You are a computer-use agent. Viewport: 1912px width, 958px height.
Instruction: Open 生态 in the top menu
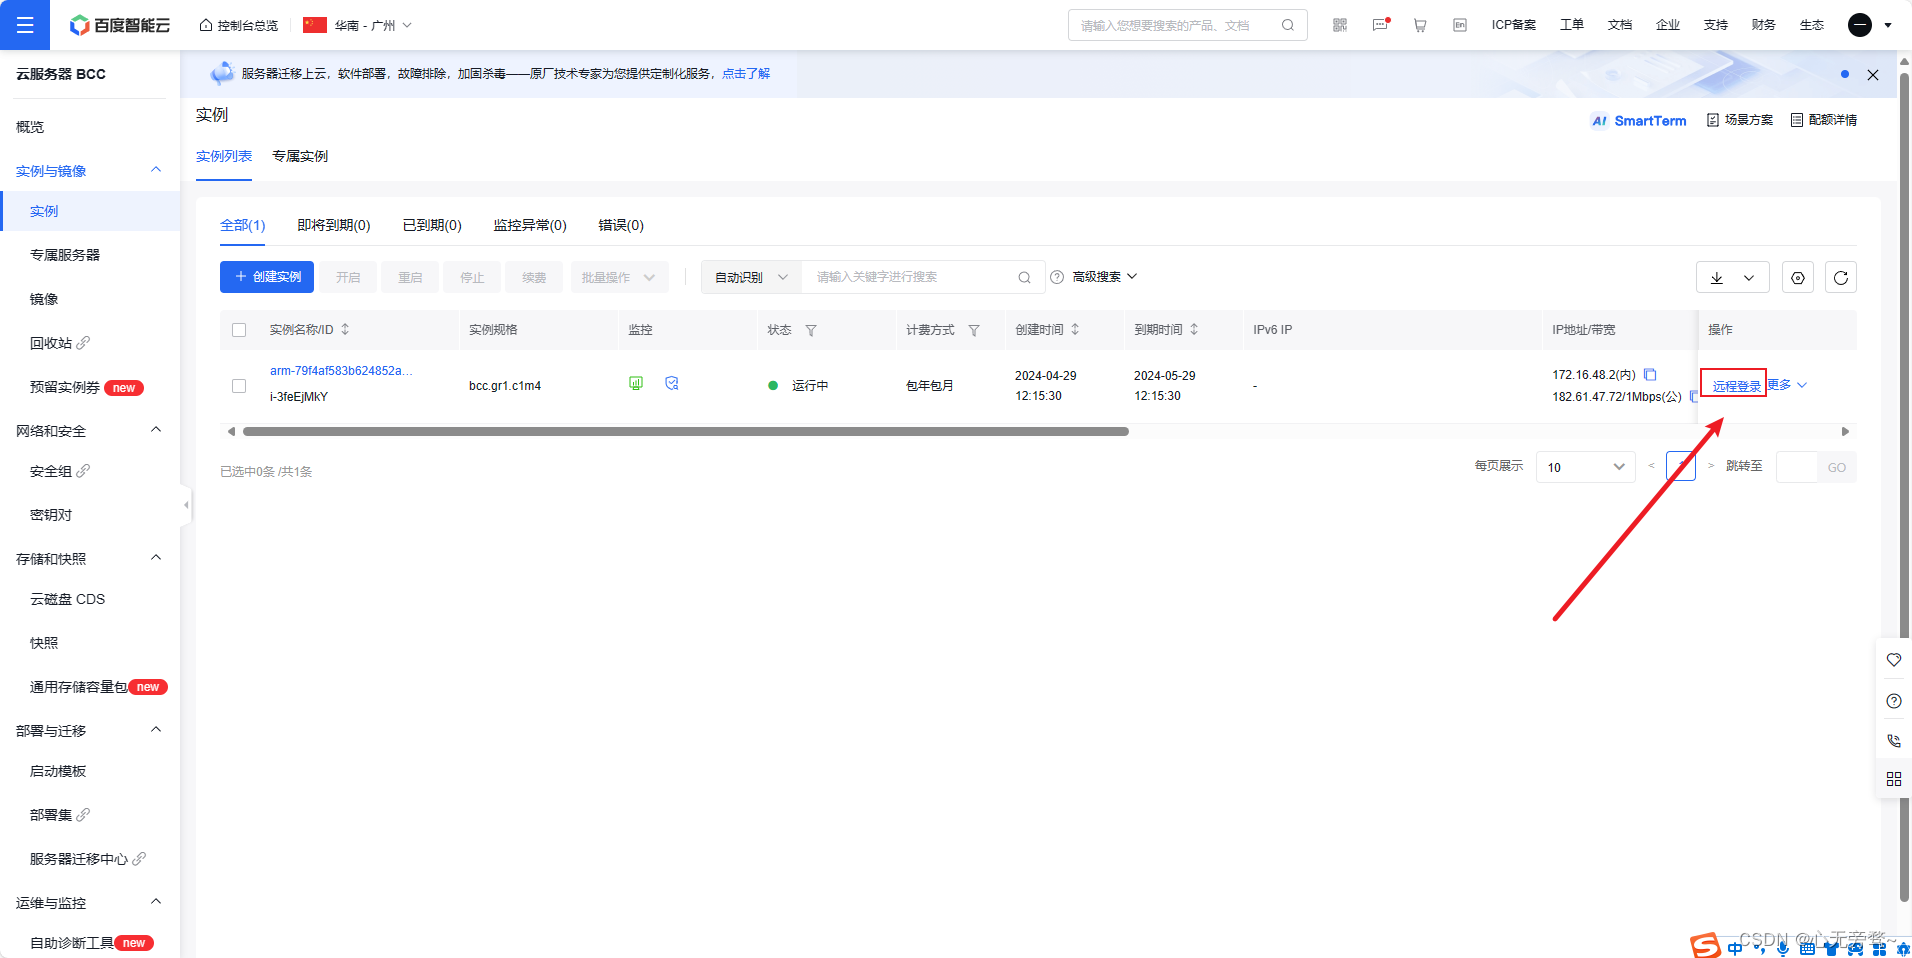(x=1812, y=25)
